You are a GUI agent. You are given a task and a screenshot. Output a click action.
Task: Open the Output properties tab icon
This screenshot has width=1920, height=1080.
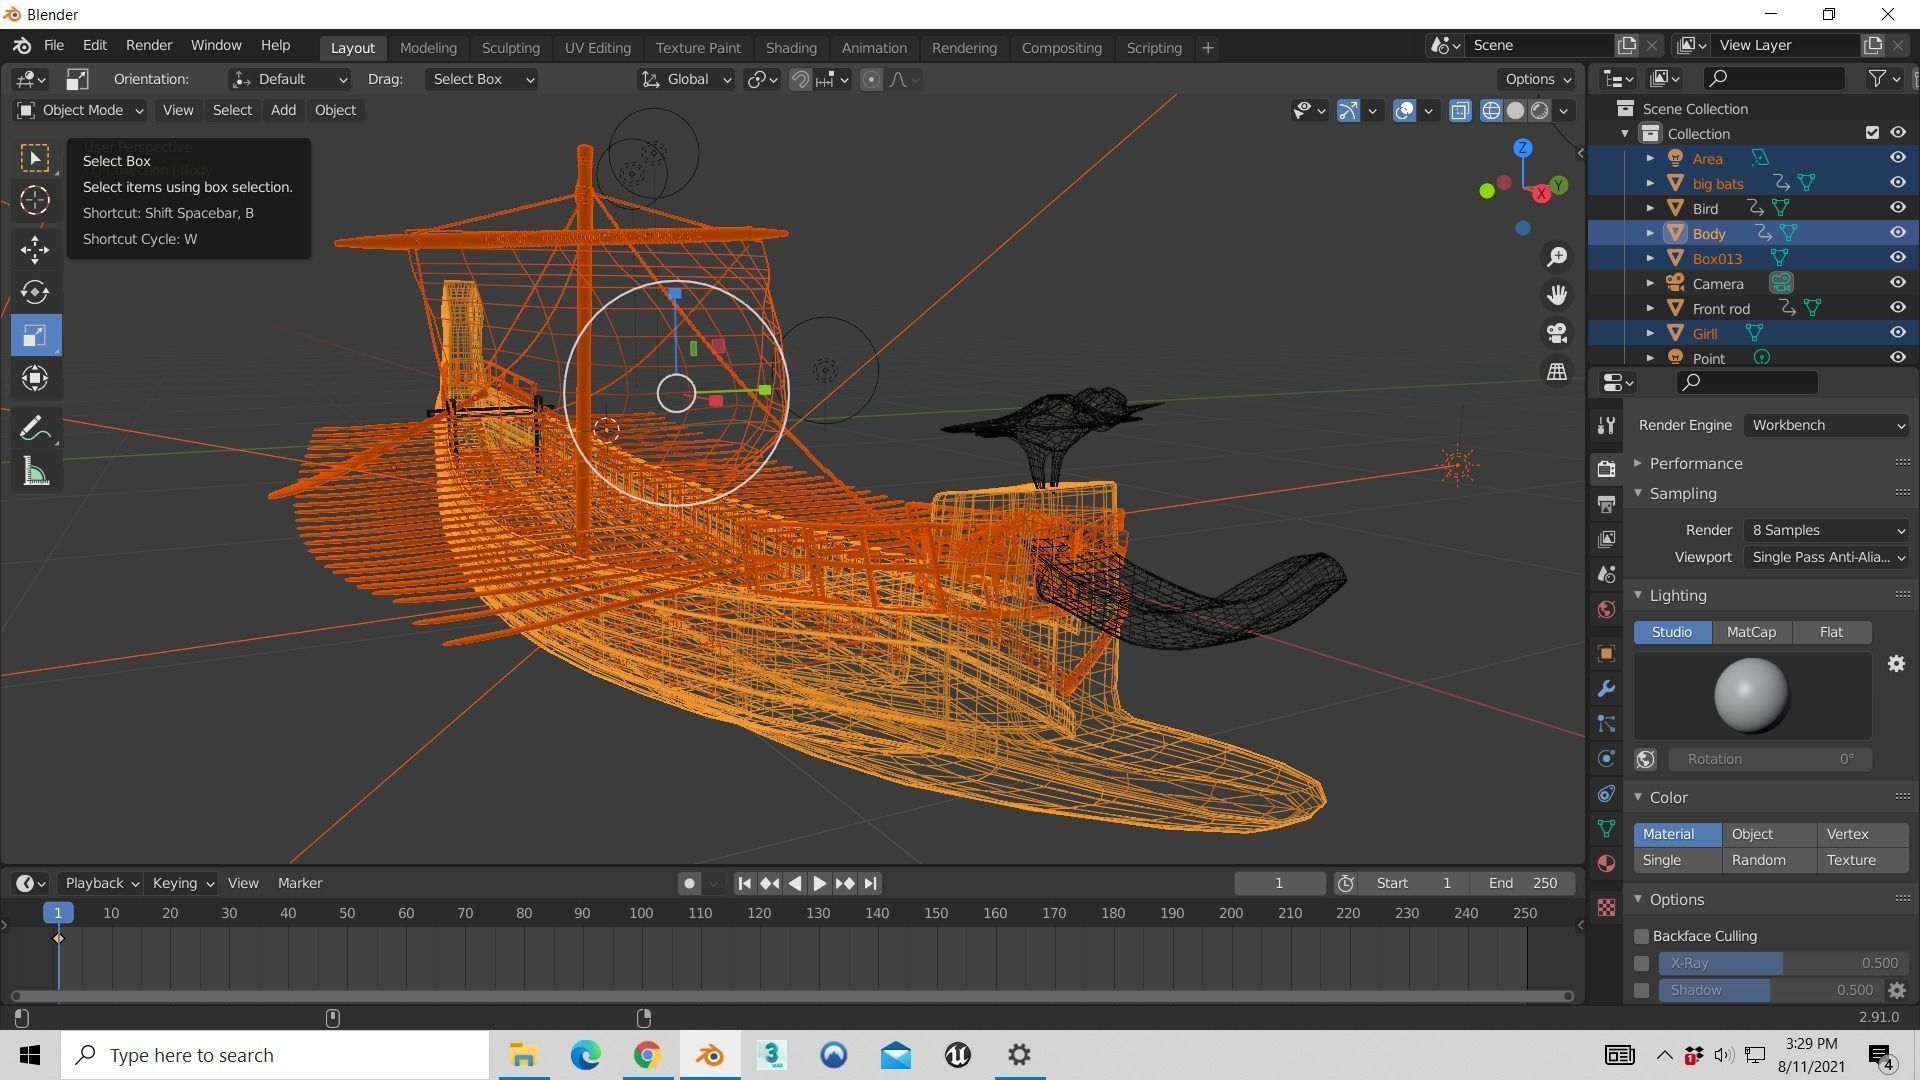click(x=1606, y=503)
